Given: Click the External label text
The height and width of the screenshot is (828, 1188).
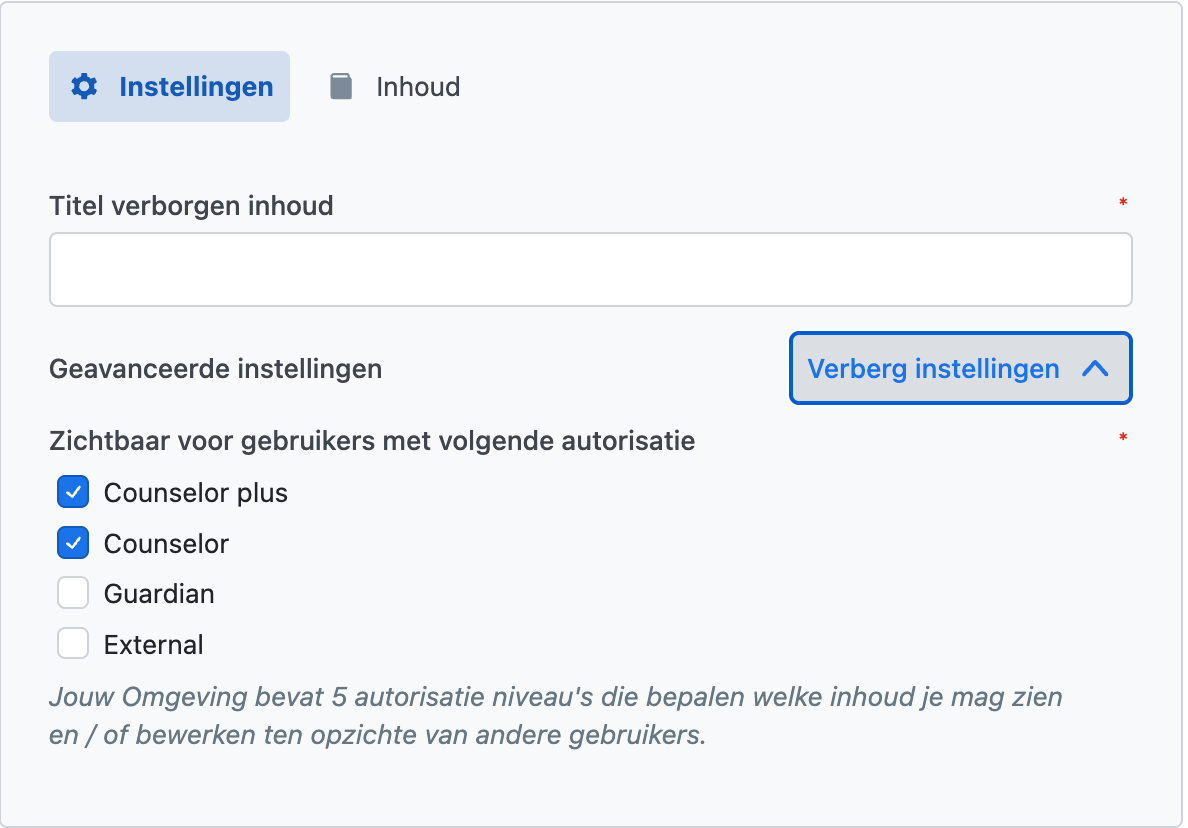Looking at the screenshot, I should [x=154, y=645].
